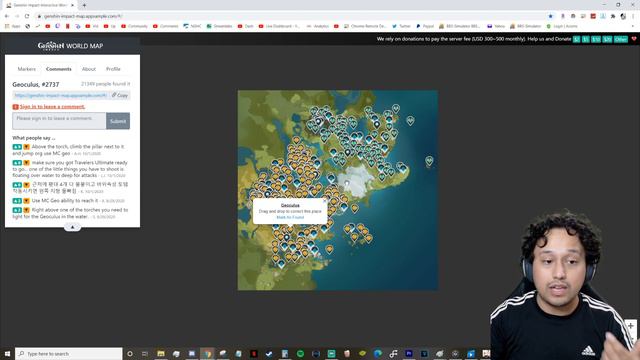The height and width of the screenshot is (360, 640).
Task: Downvote the 'Above the torch' comment
Action: pyautogui.click(x=26, y=147)
